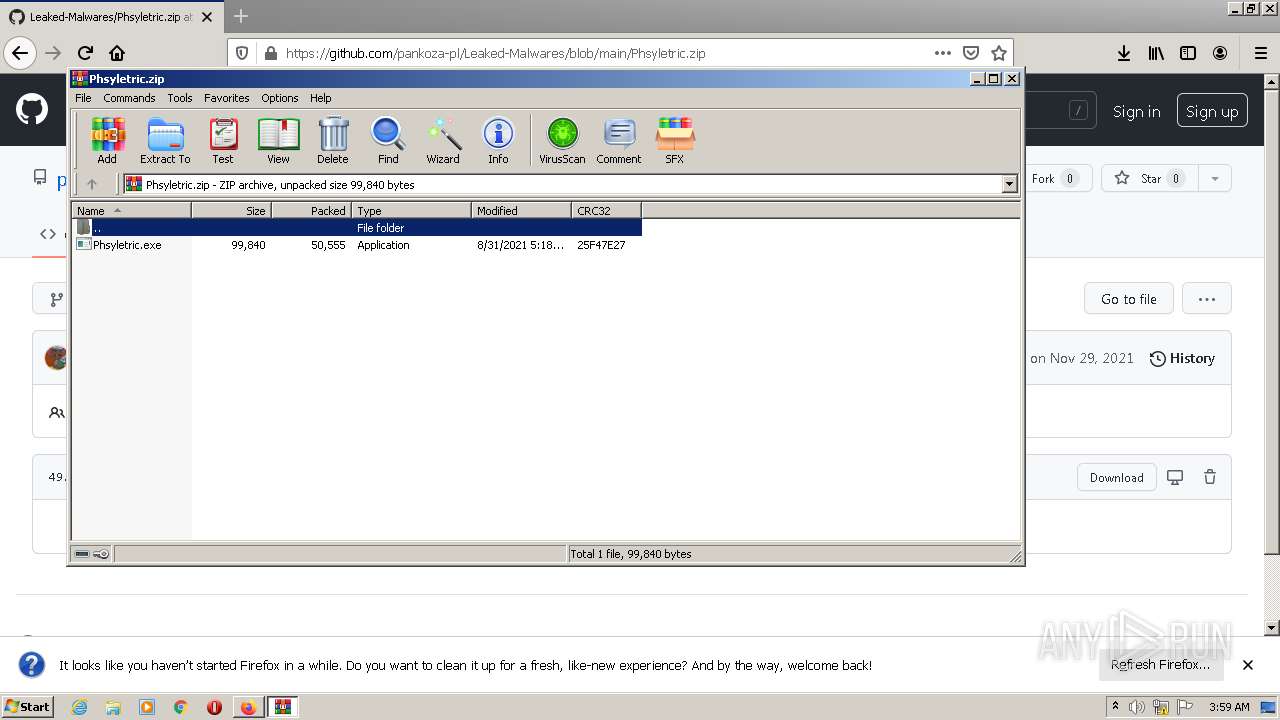Open Chrome from the taskbar
Screen dimensions: 1280x720
click(x=180, y=707)
